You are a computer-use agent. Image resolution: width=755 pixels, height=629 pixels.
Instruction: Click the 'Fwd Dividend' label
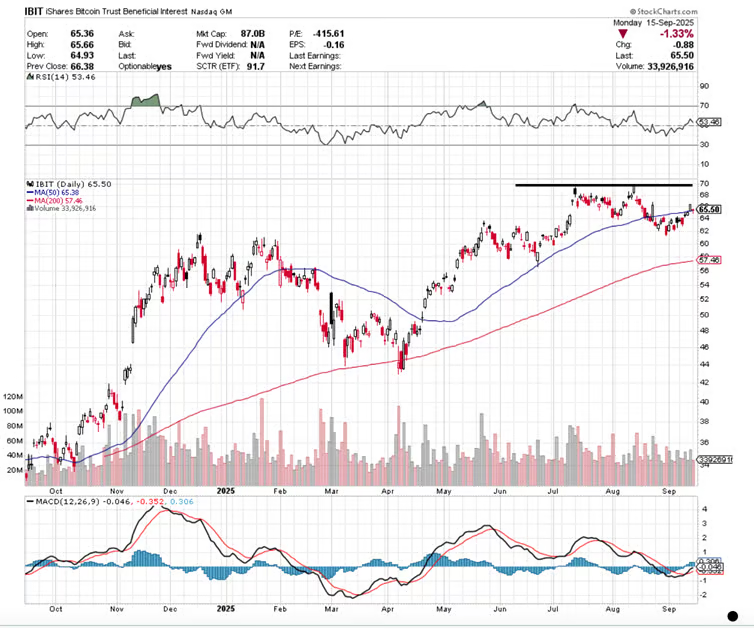tap(221, 45)
